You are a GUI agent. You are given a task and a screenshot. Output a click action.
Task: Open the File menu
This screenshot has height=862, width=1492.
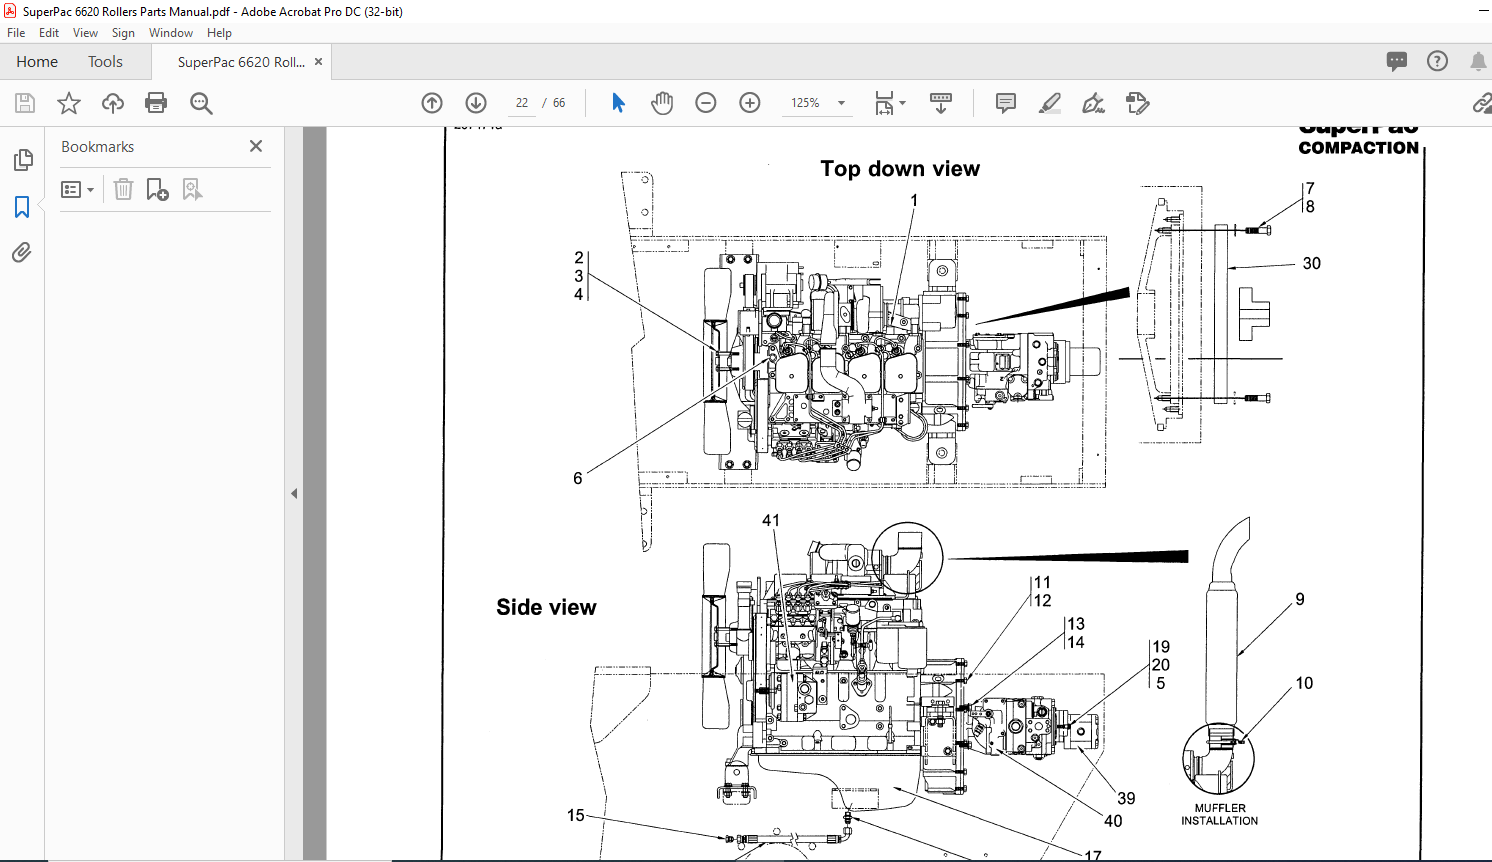coord(16,33)
